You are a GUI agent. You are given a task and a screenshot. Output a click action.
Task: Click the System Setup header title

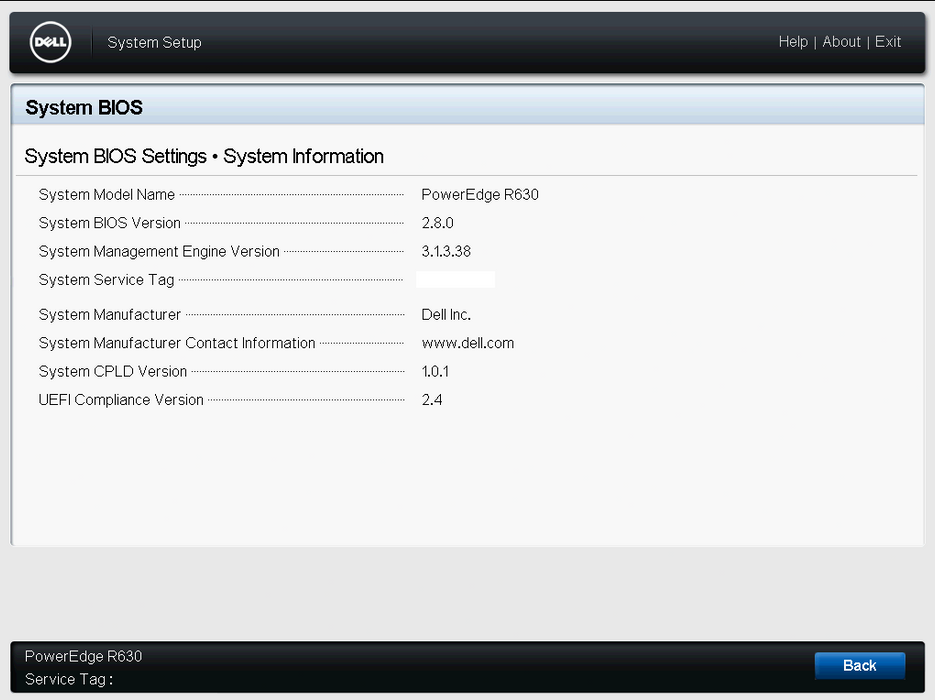tap(154, 42)
